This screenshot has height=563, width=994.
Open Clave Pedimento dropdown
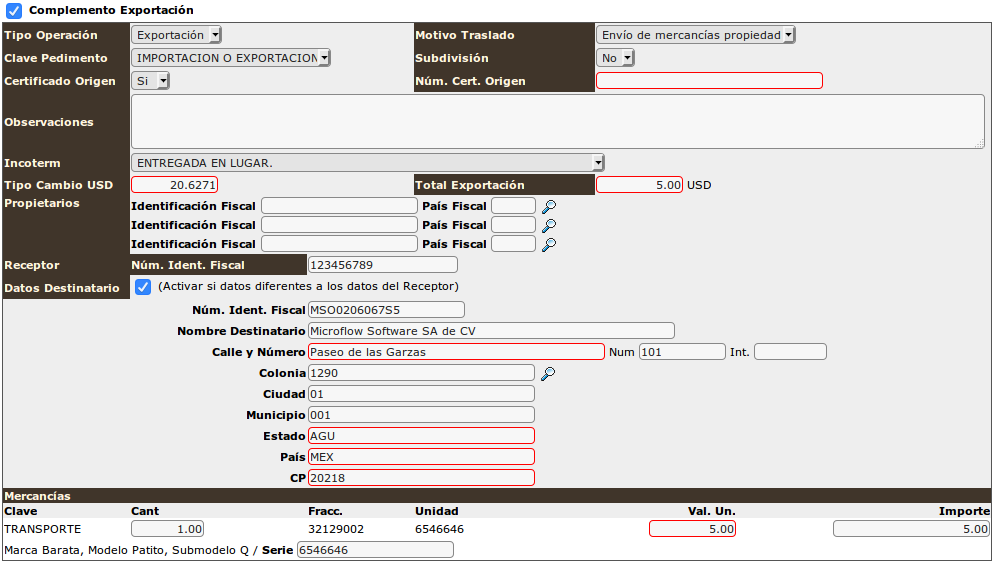231,58
